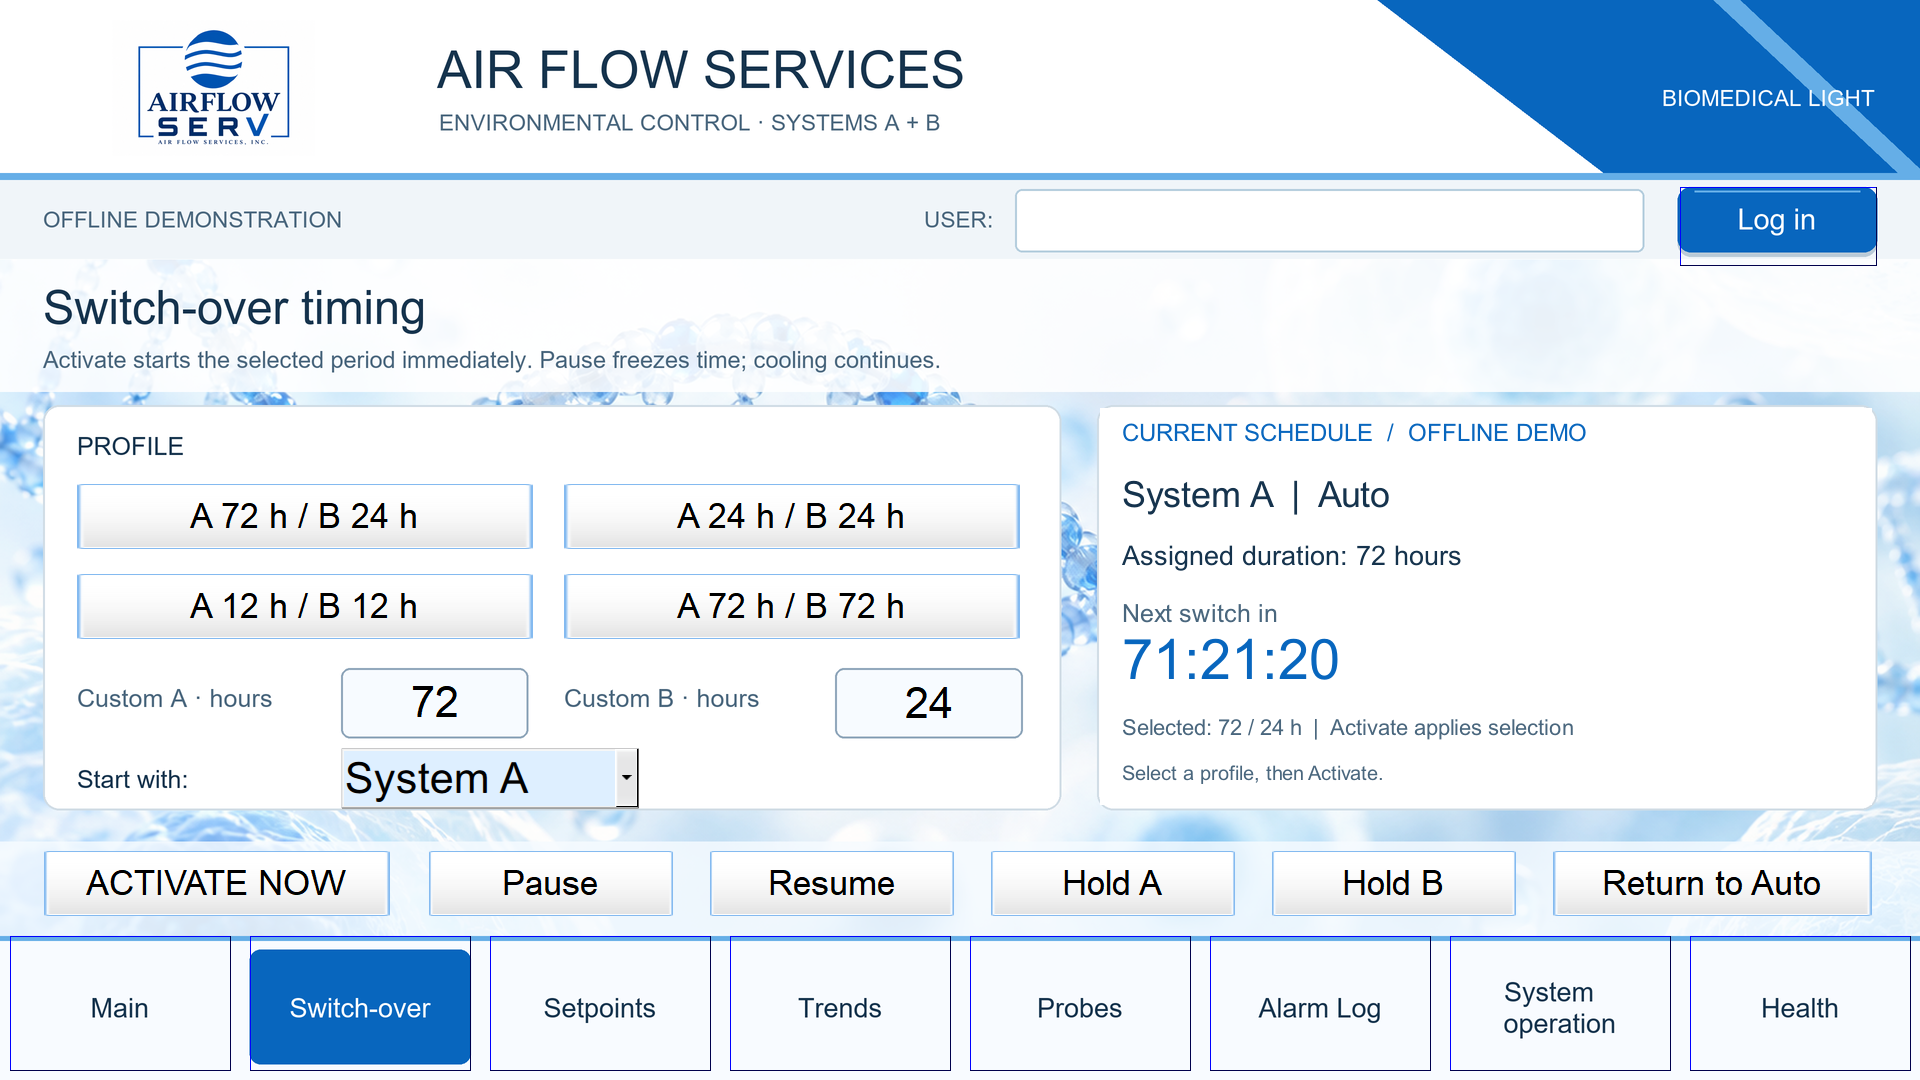Image resolution: width=1920 pixels, height=1080 pixels.
Task: Click 'System A | Auto' status text
Action: (1255, 495)
